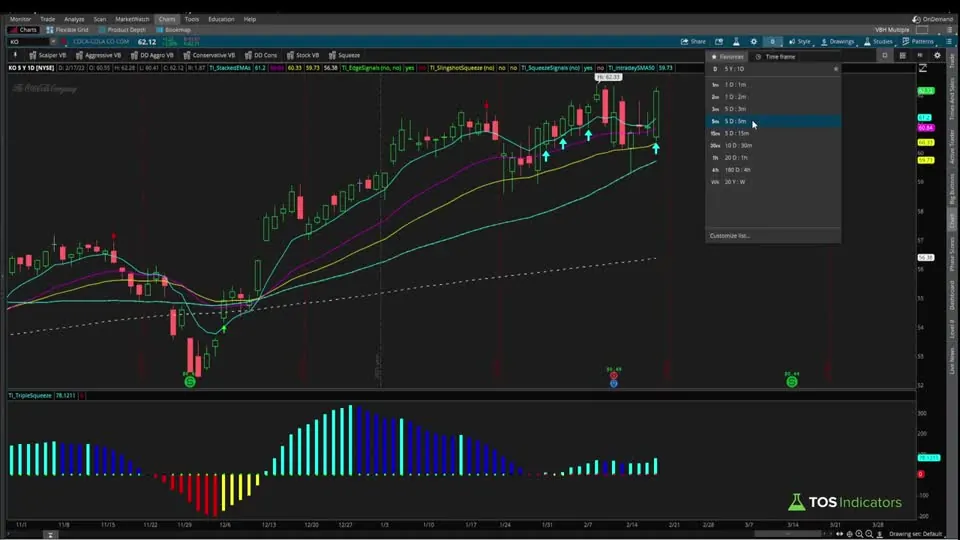Choose the 180 D : 4h timeframe

(773, 170)
